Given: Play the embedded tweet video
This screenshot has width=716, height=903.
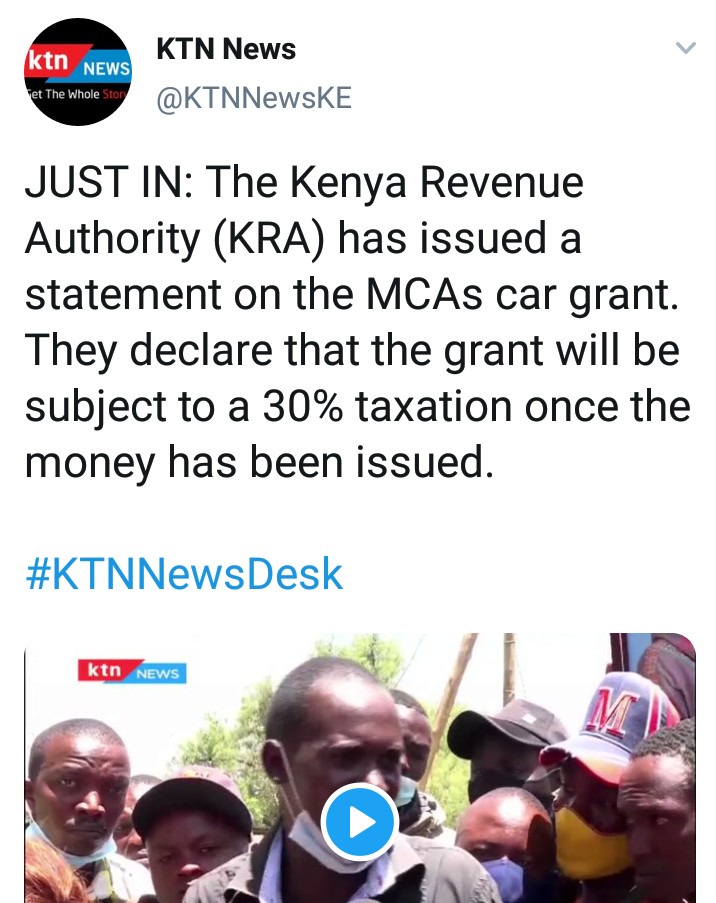Looking at the screenshot, I should click(x=360, y=822).
